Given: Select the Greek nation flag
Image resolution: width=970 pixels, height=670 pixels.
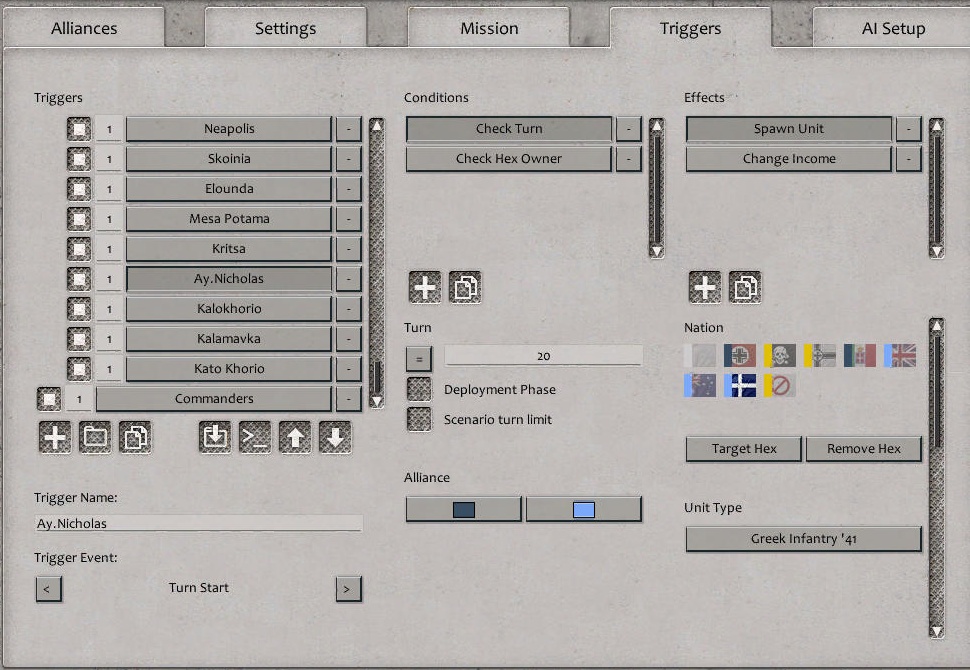Looking at the screenshot, I should point(740,385).
